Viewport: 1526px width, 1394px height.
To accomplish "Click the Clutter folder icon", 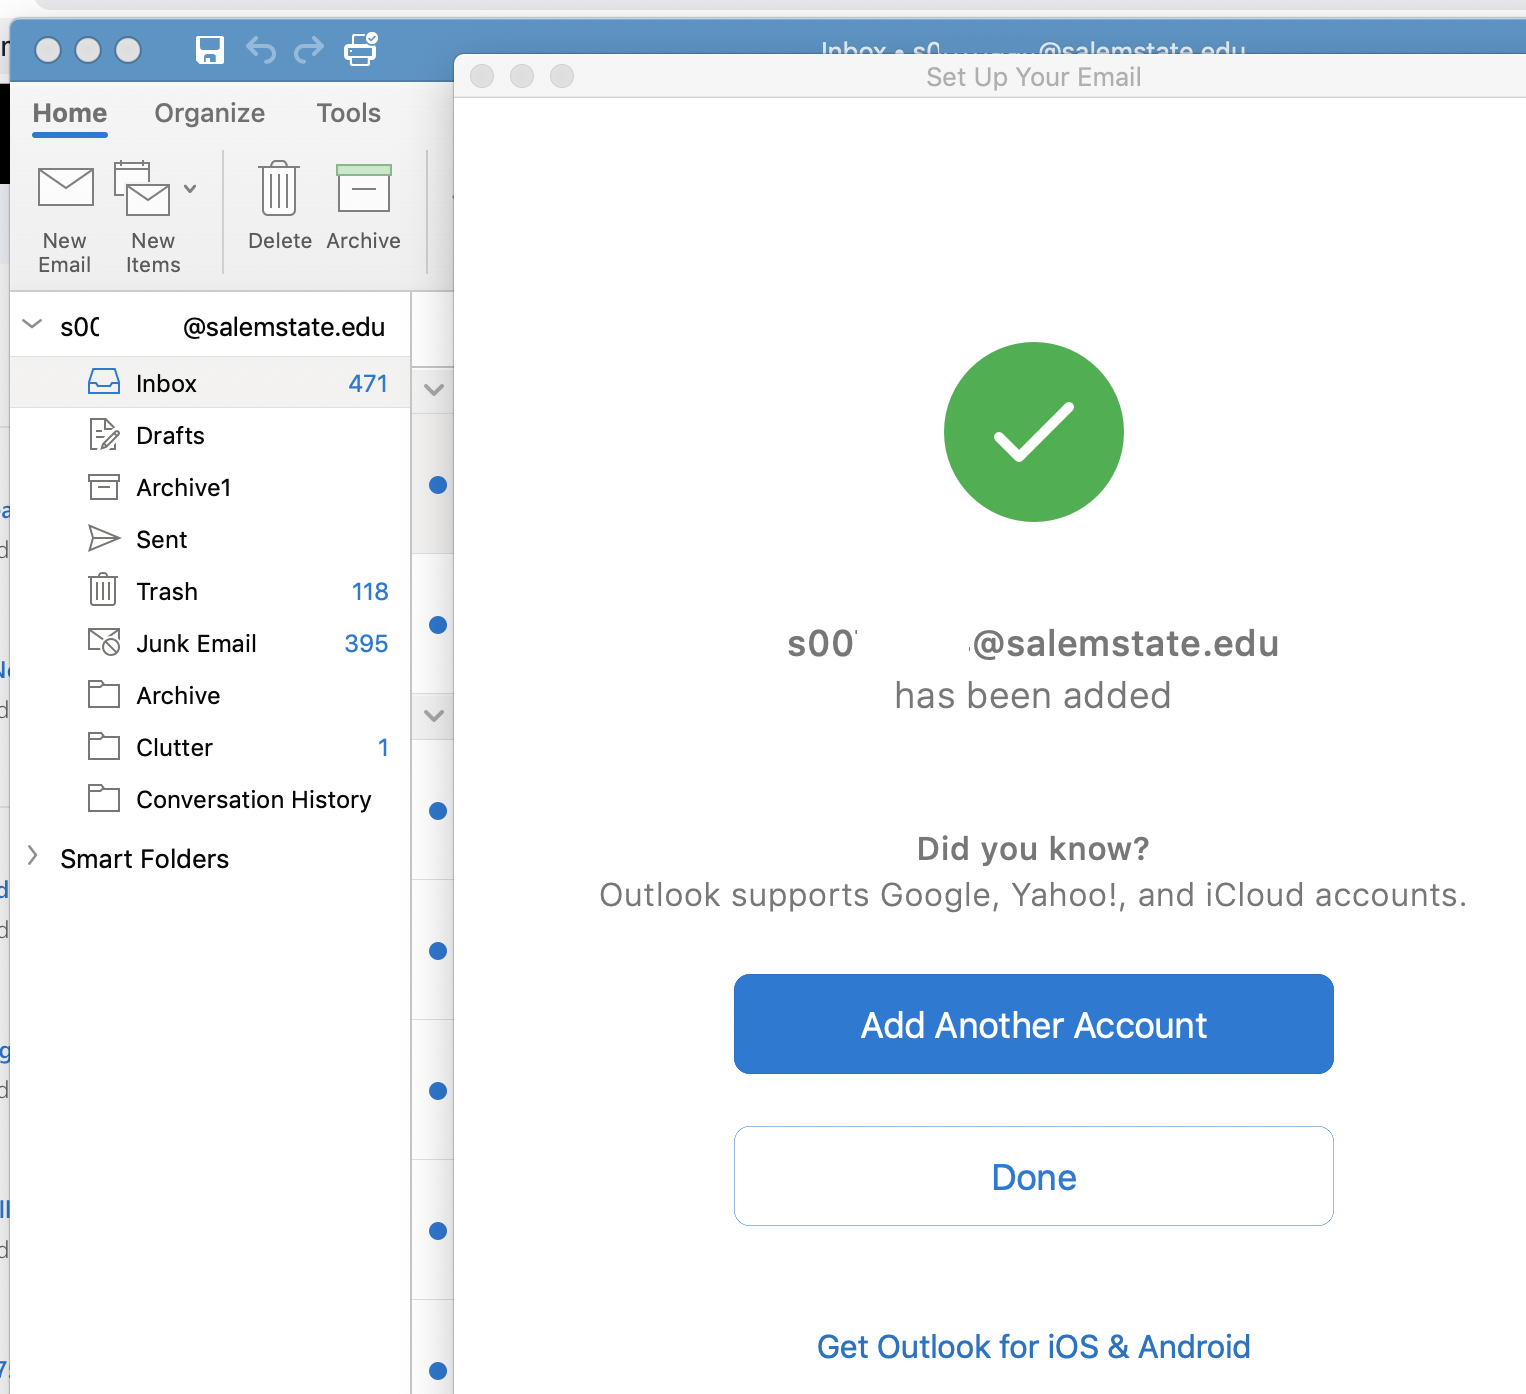I will coord(104,745).
